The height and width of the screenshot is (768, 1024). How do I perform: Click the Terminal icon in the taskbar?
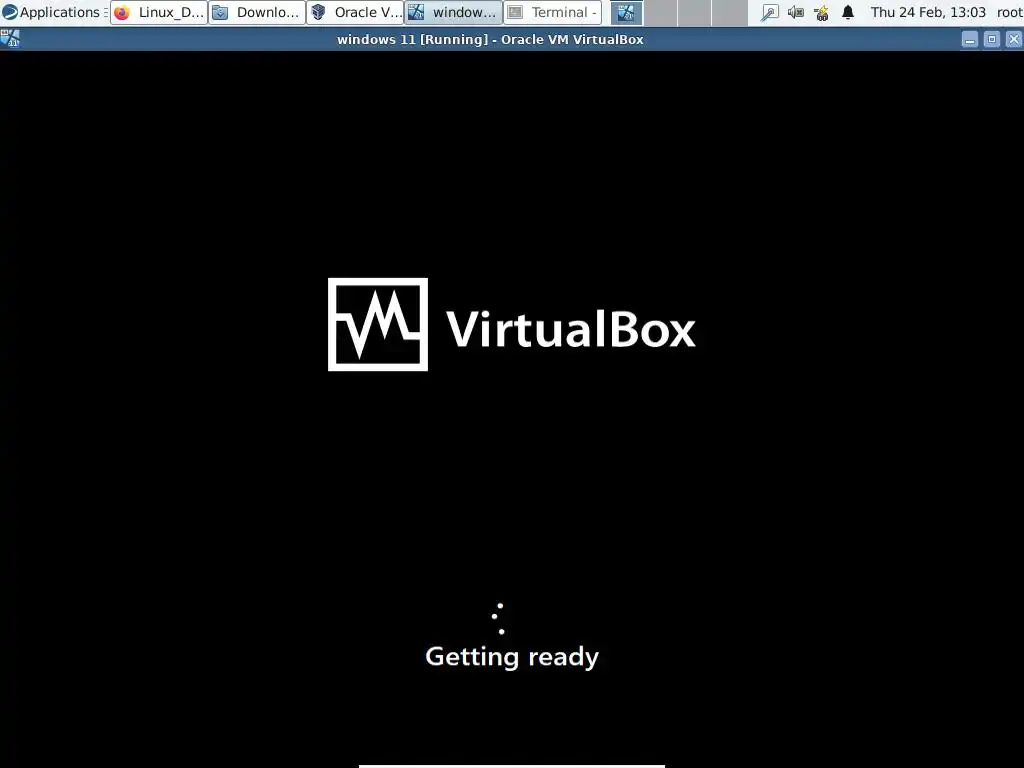click(515, 12)
